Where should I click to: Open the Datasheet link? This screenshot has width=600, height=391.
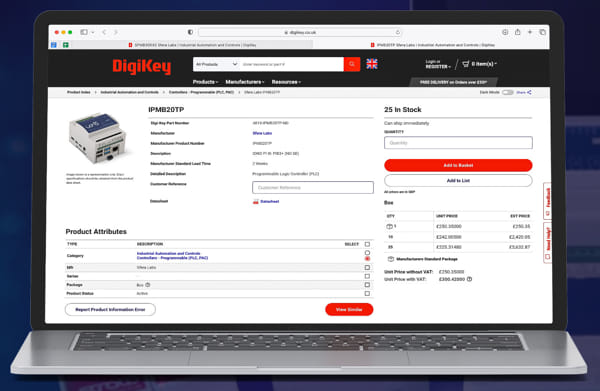[270, 202]
